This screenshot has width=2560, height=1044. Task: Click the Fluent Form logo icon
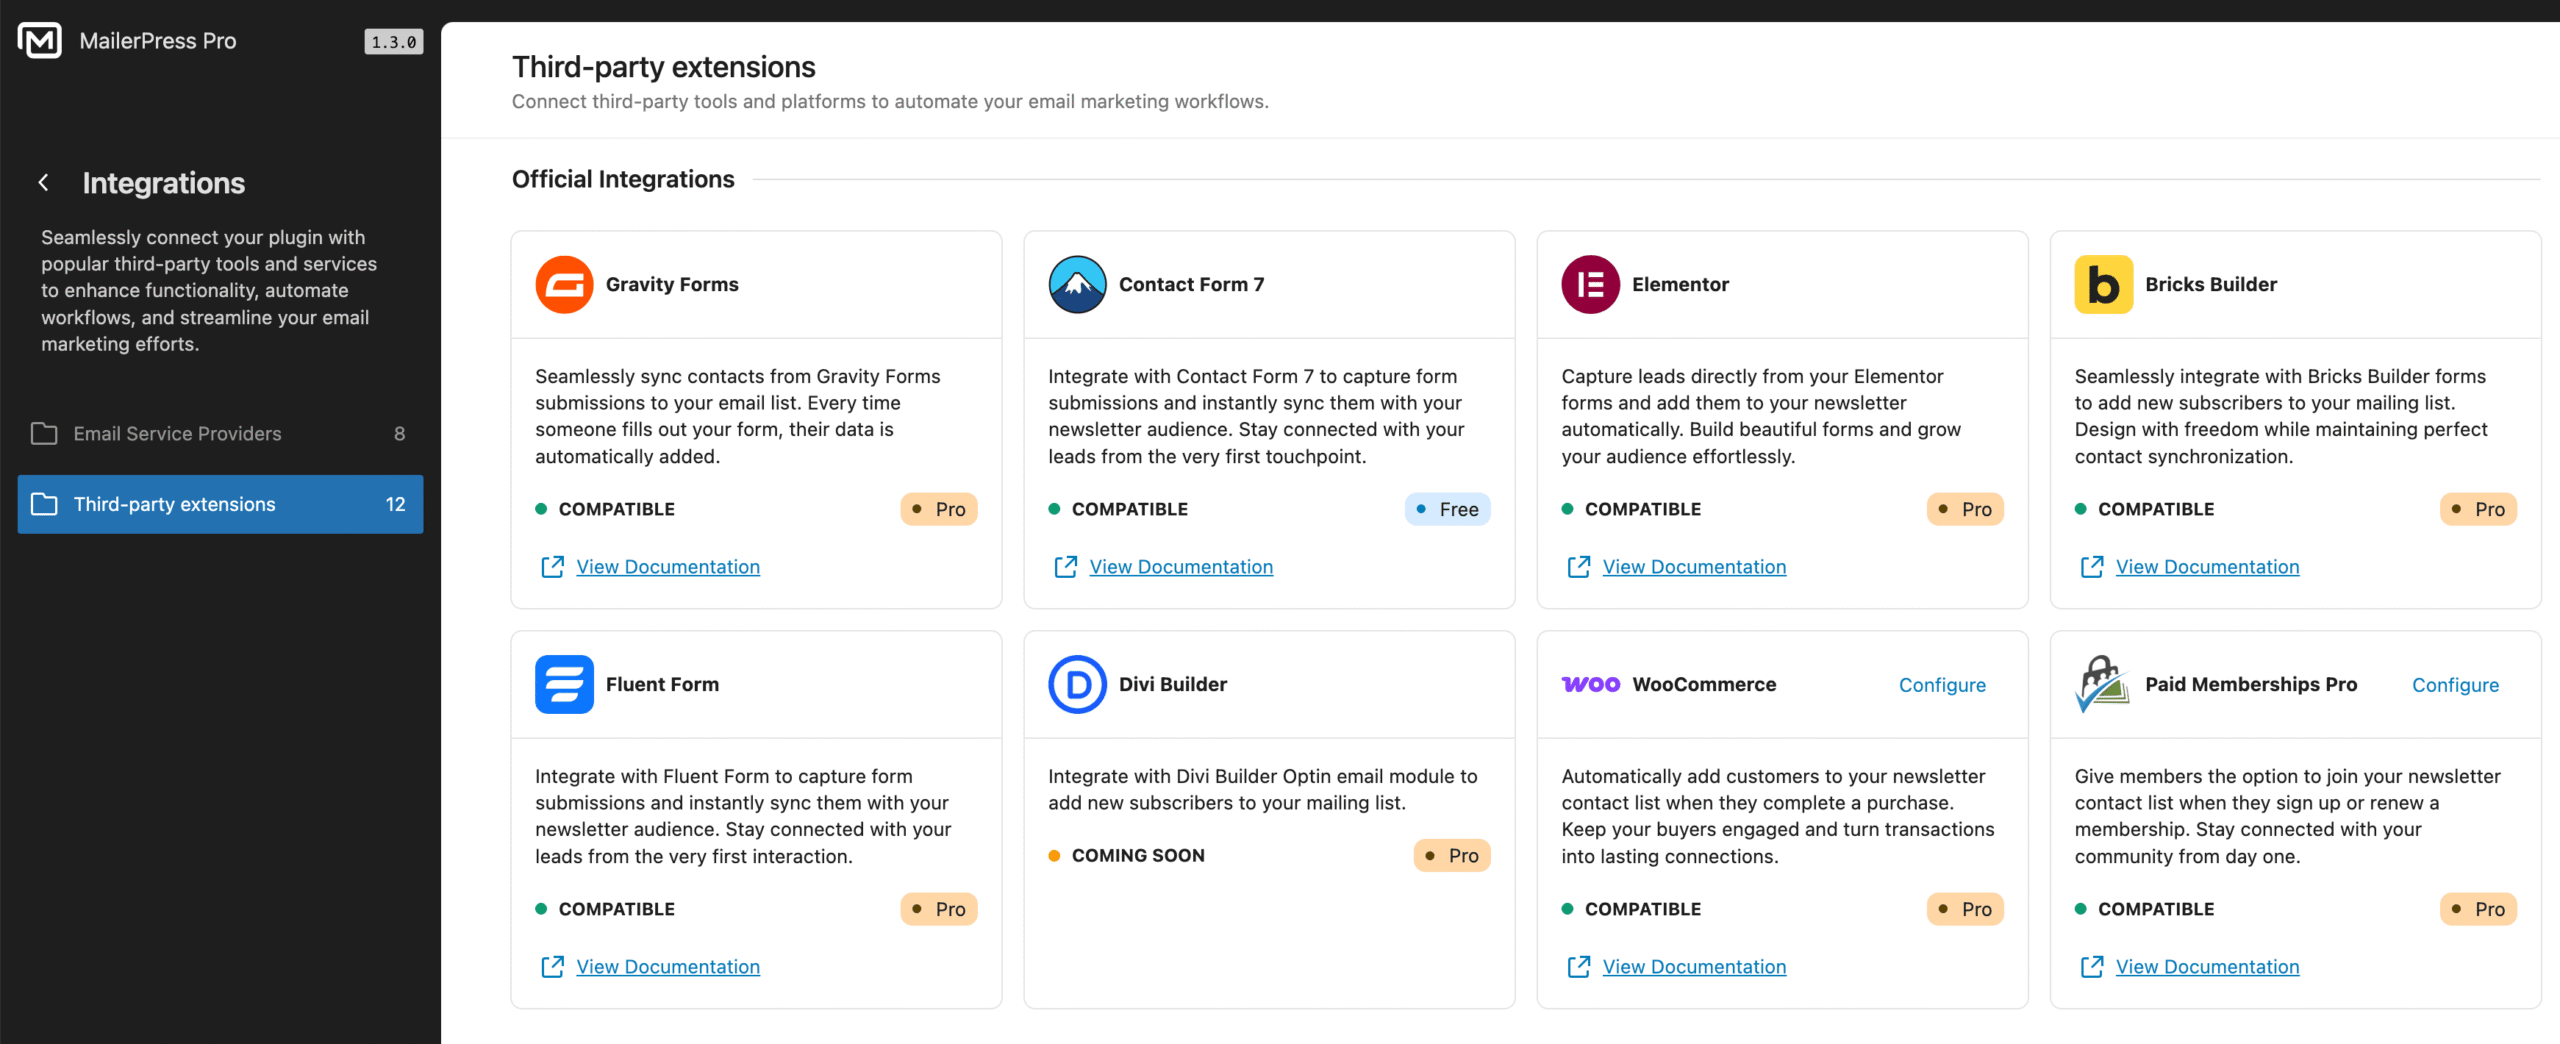(564, 684)
